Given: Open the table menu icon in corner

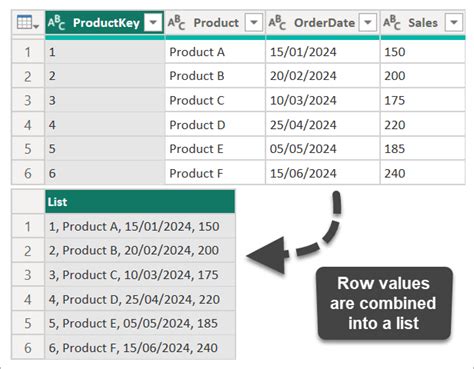Looking at the screenshot, I should click(27, 22).
